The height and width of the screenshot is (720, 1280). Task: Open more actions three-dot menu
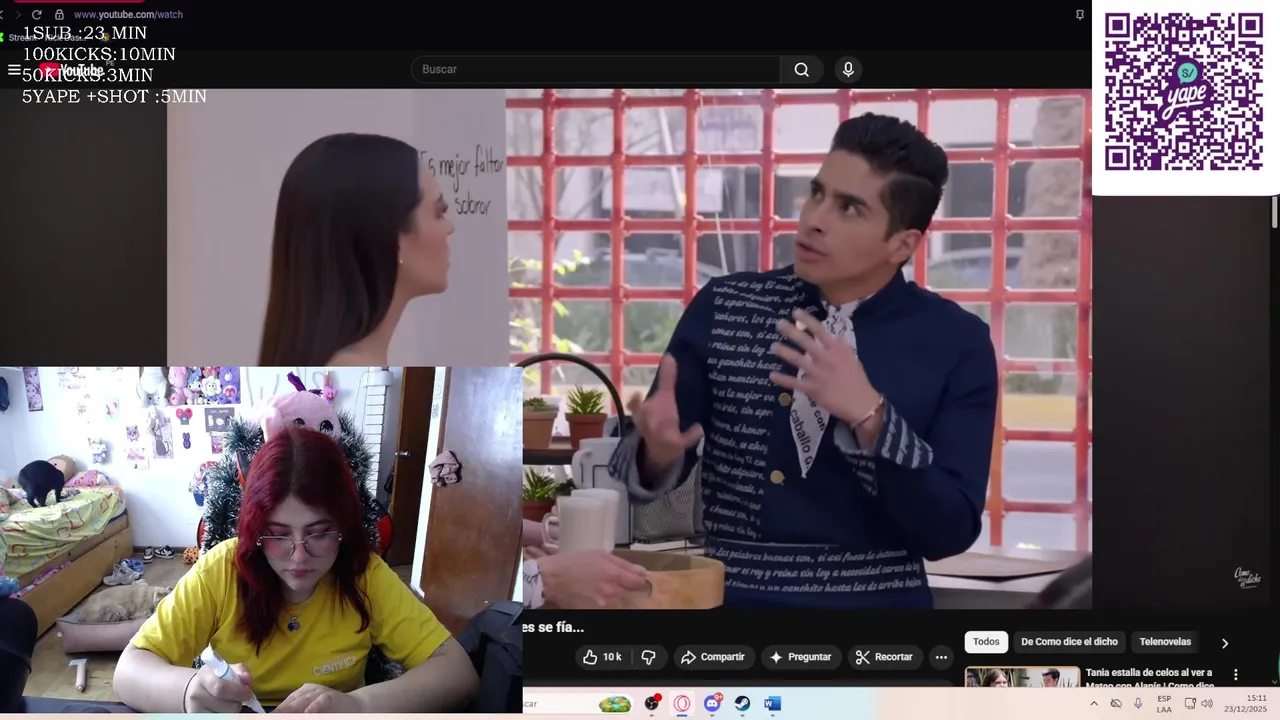click(941, 657)
